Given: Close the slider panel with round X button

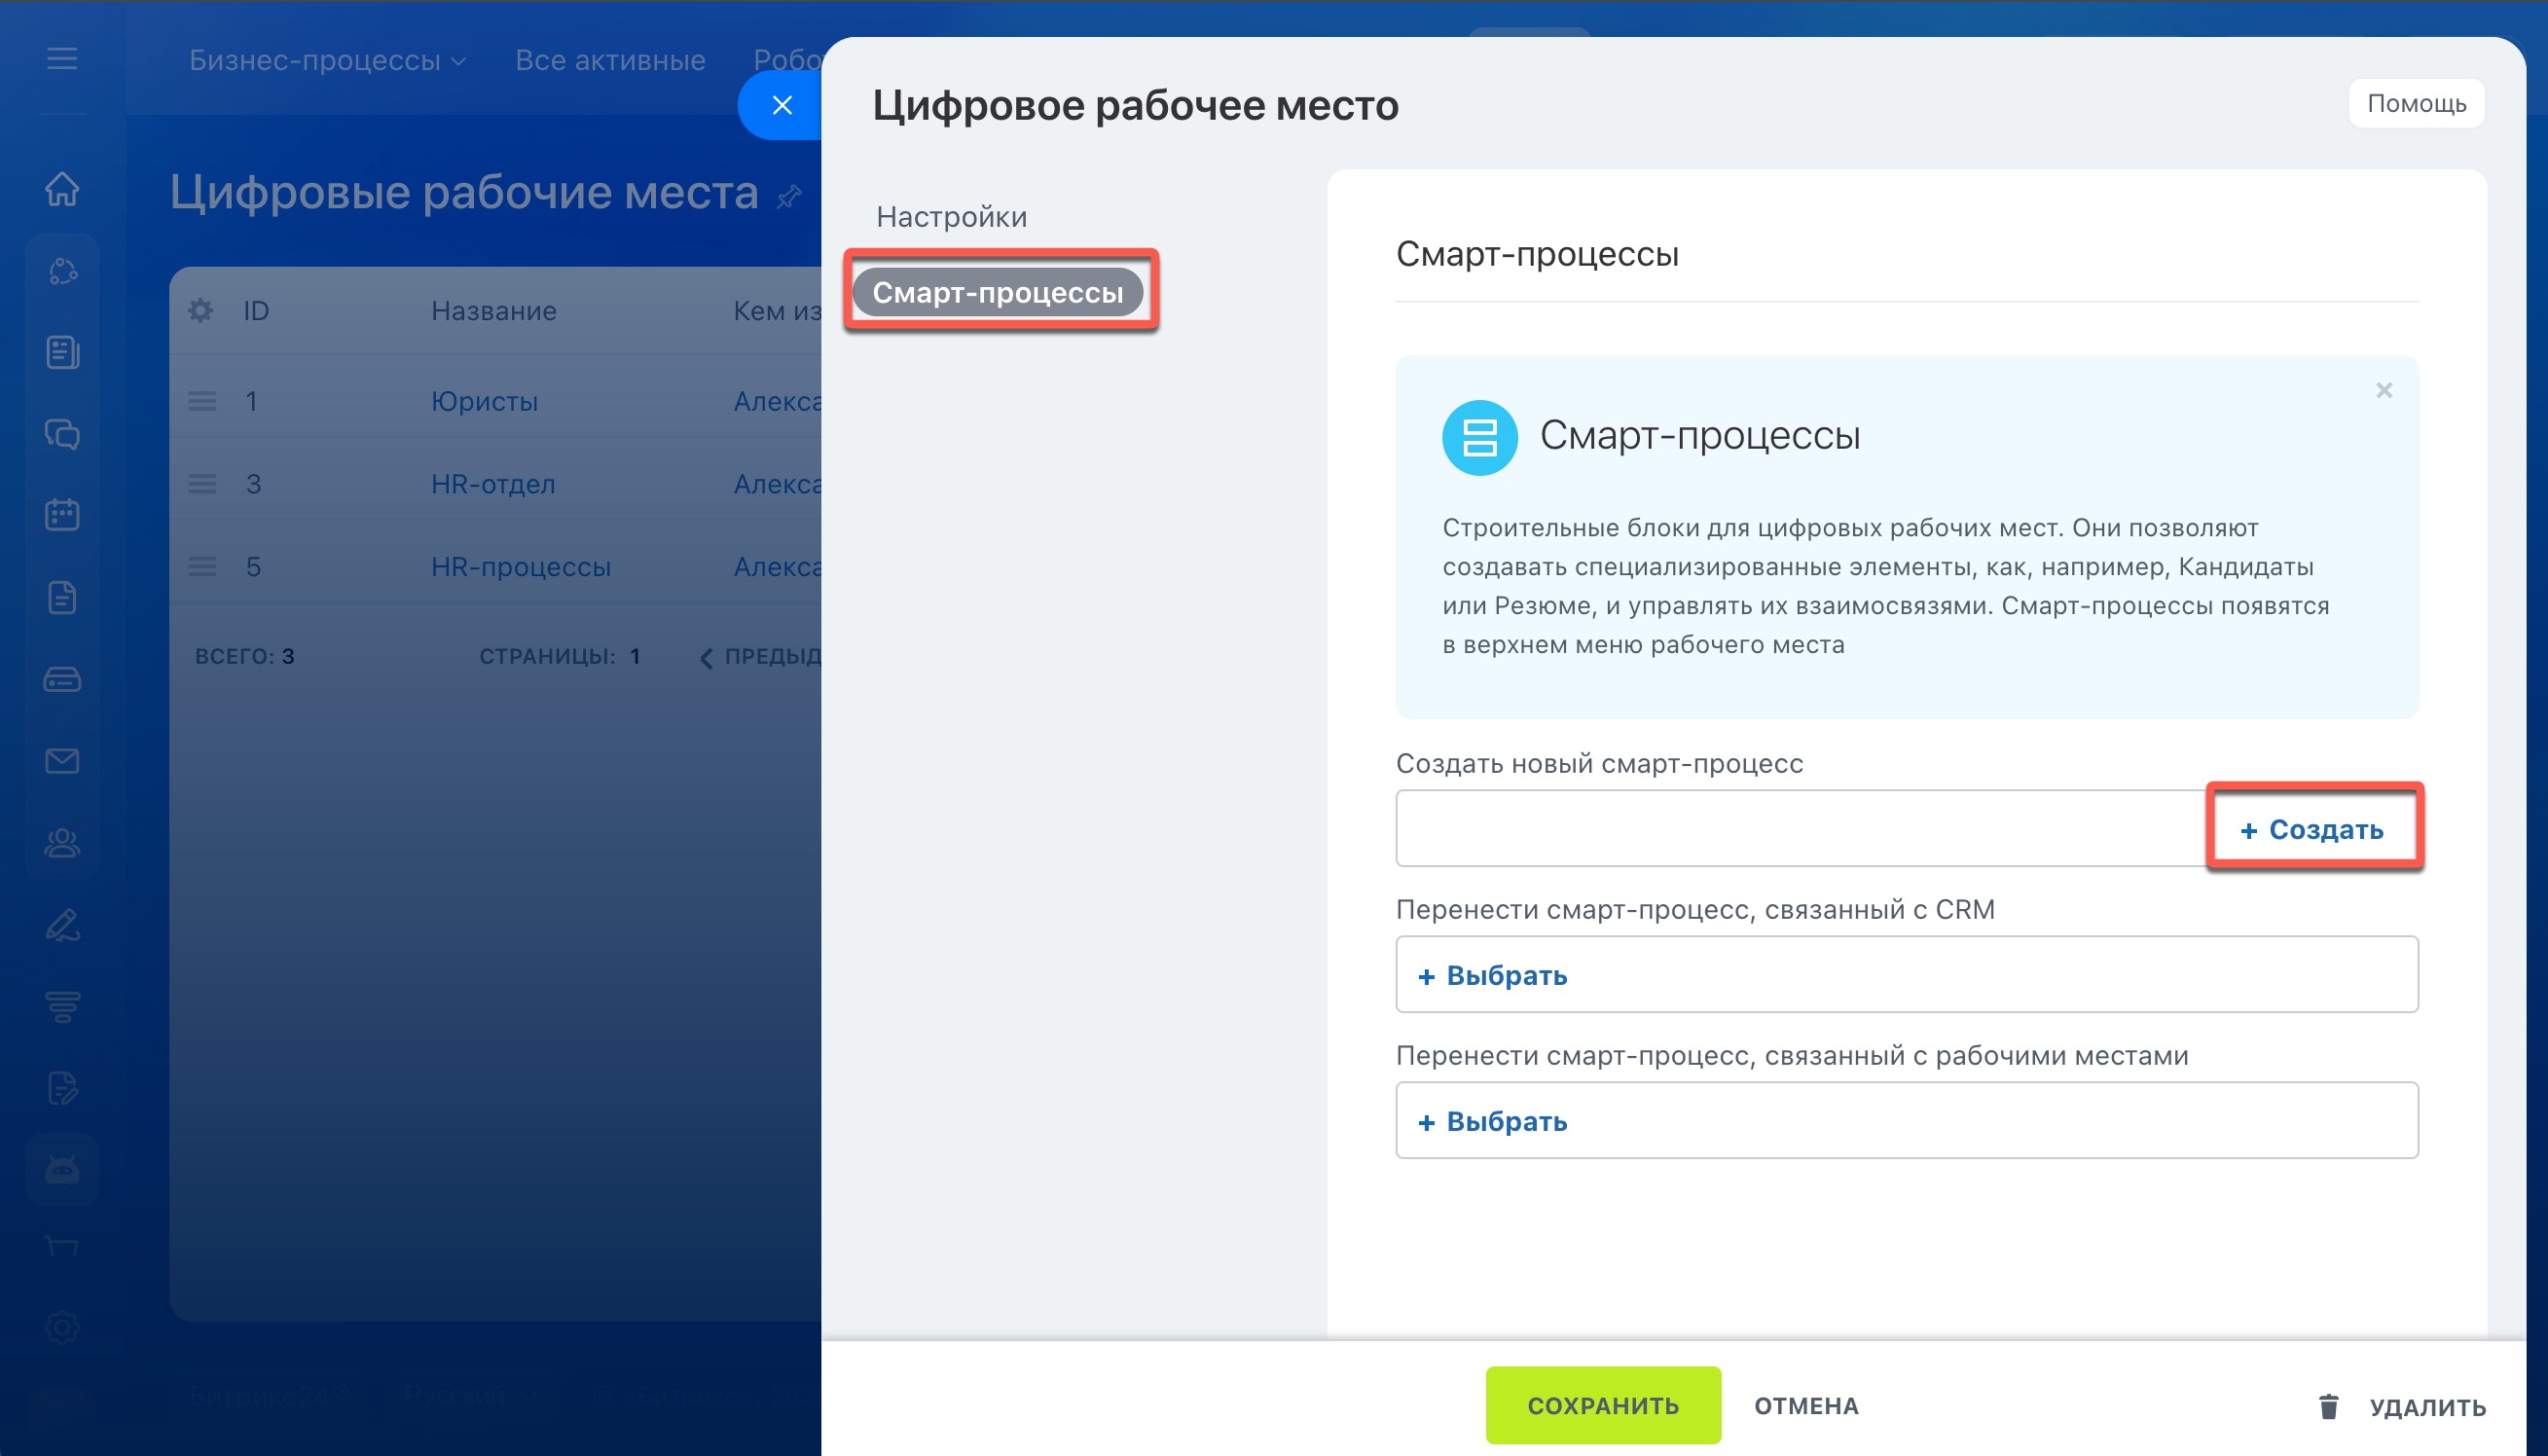Looking at the screenshot, I should (782, 105).
